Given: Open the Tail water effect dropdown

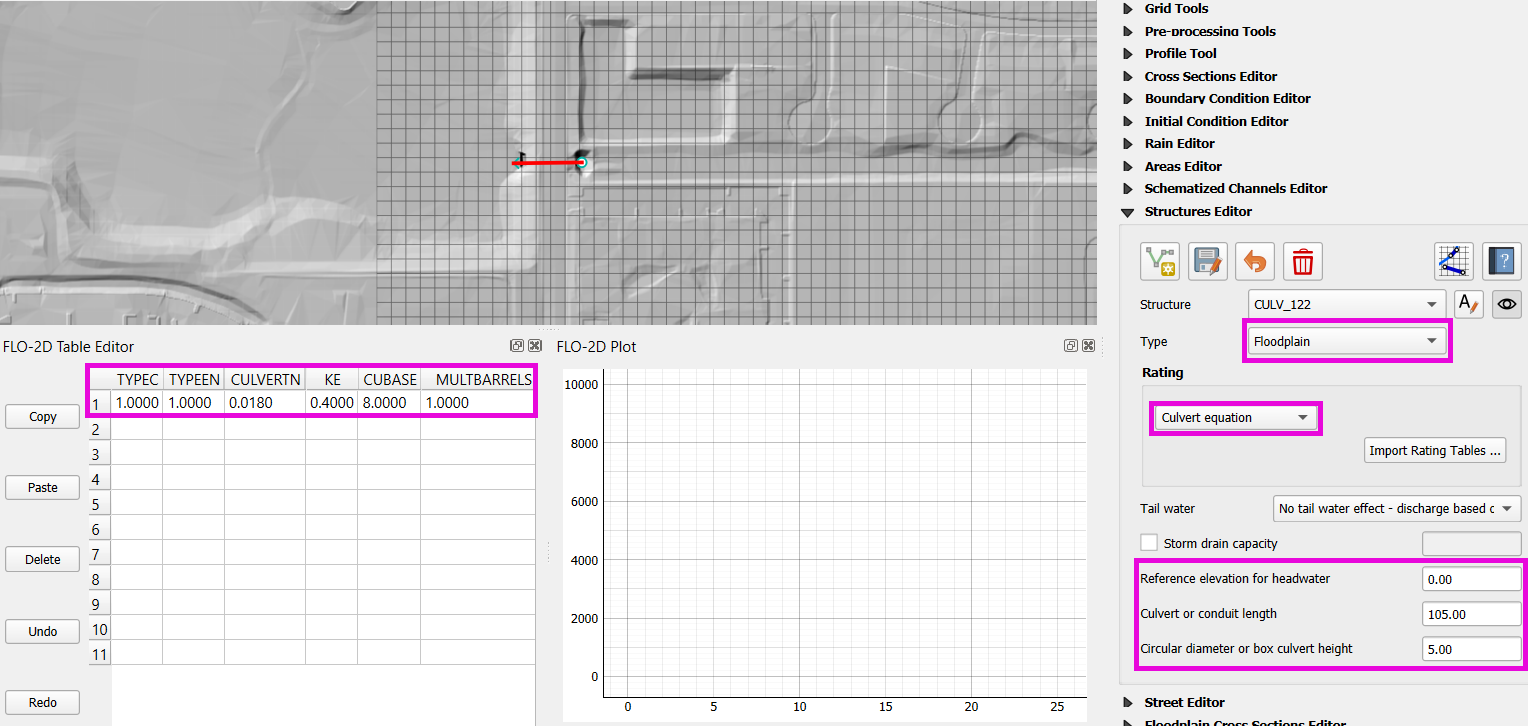Looking at the screenshot, I should coord(1397,509).
